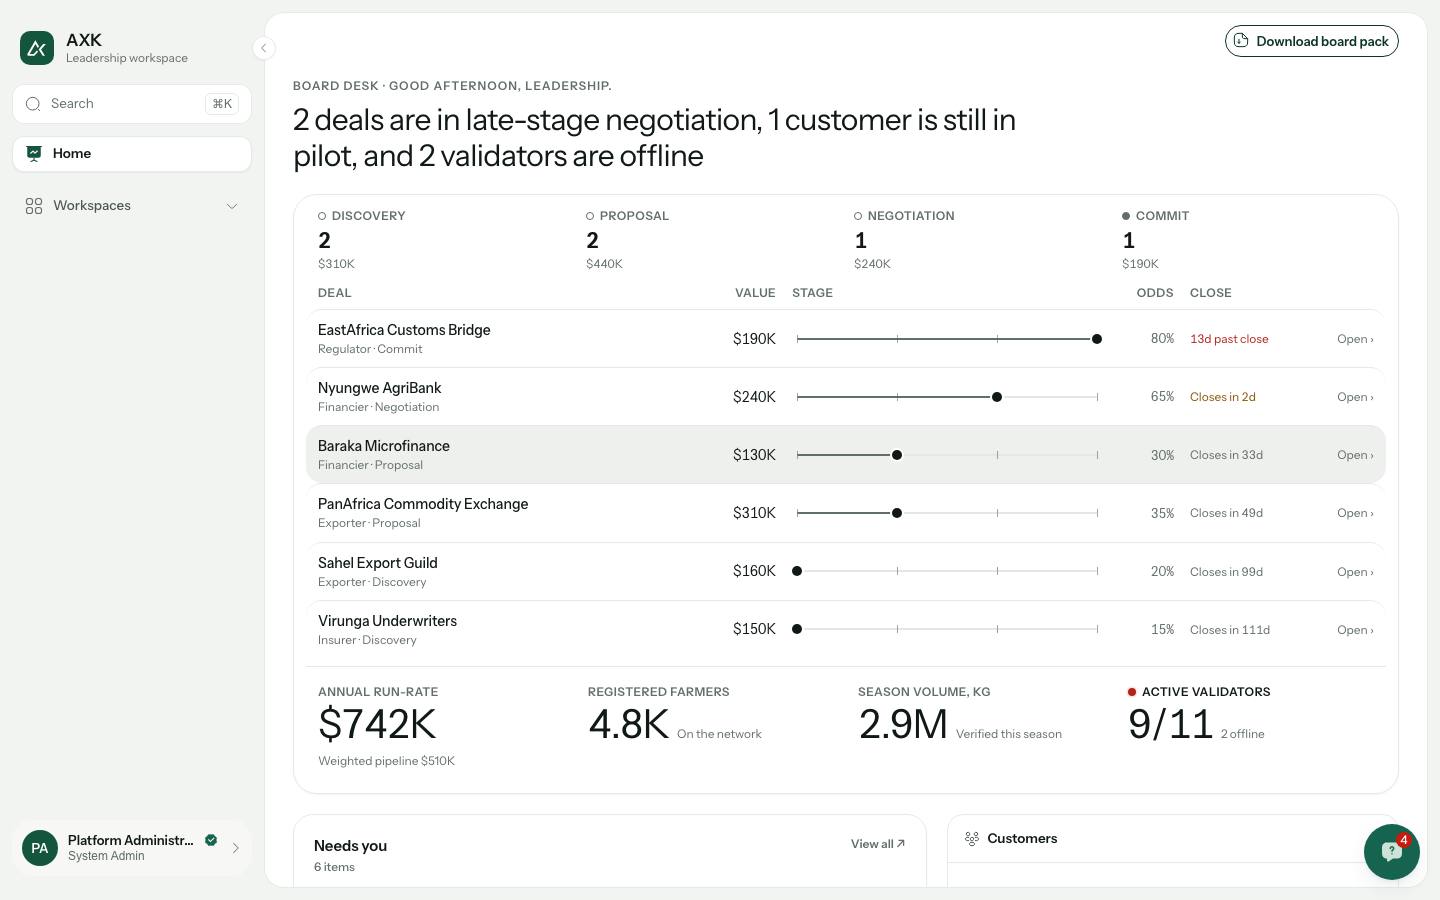Viewport: 1440px width, 900px height.
Task: Open the EastAfrica Customs Bridge deal
Action: coord(1355,339)
